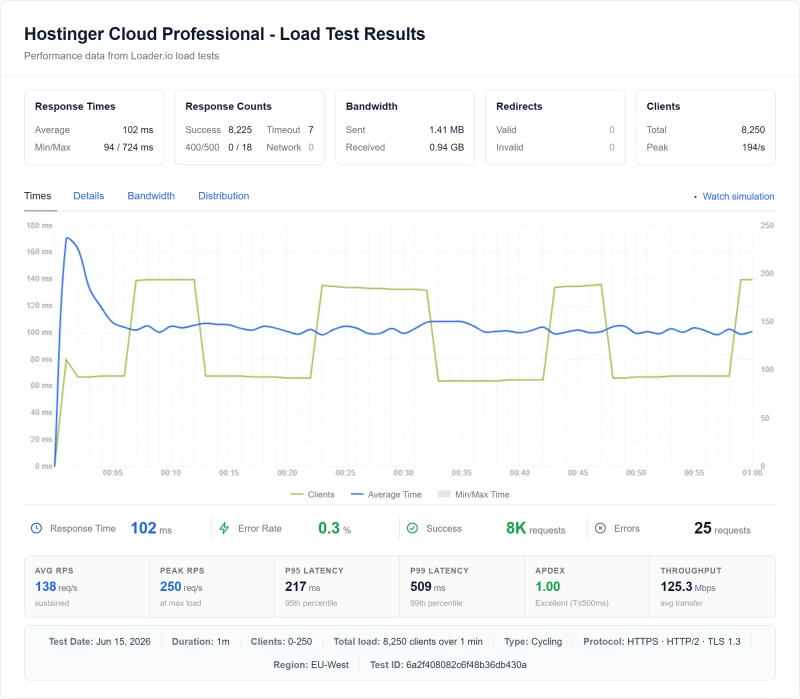The image size is (800, 699).
Task: Click the Region: EU-West entry
Action: [x=311, y=665]
